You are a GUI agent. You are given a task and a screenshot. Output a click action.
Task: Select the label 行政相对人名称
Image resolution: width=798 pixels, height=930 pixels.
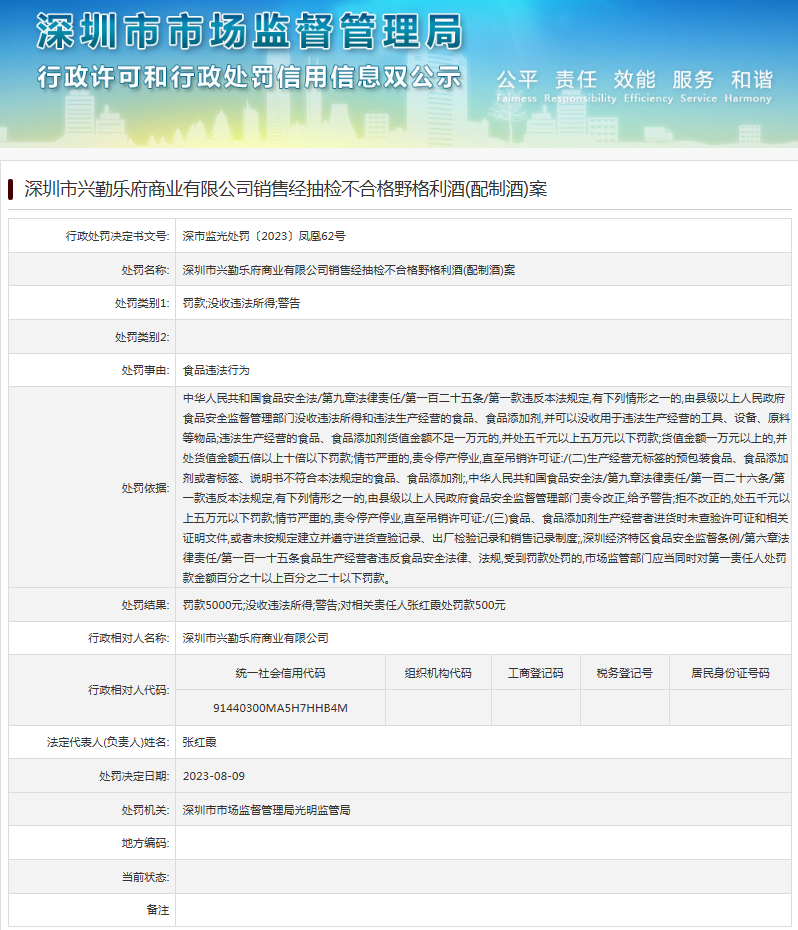click(x=129, y=638)
